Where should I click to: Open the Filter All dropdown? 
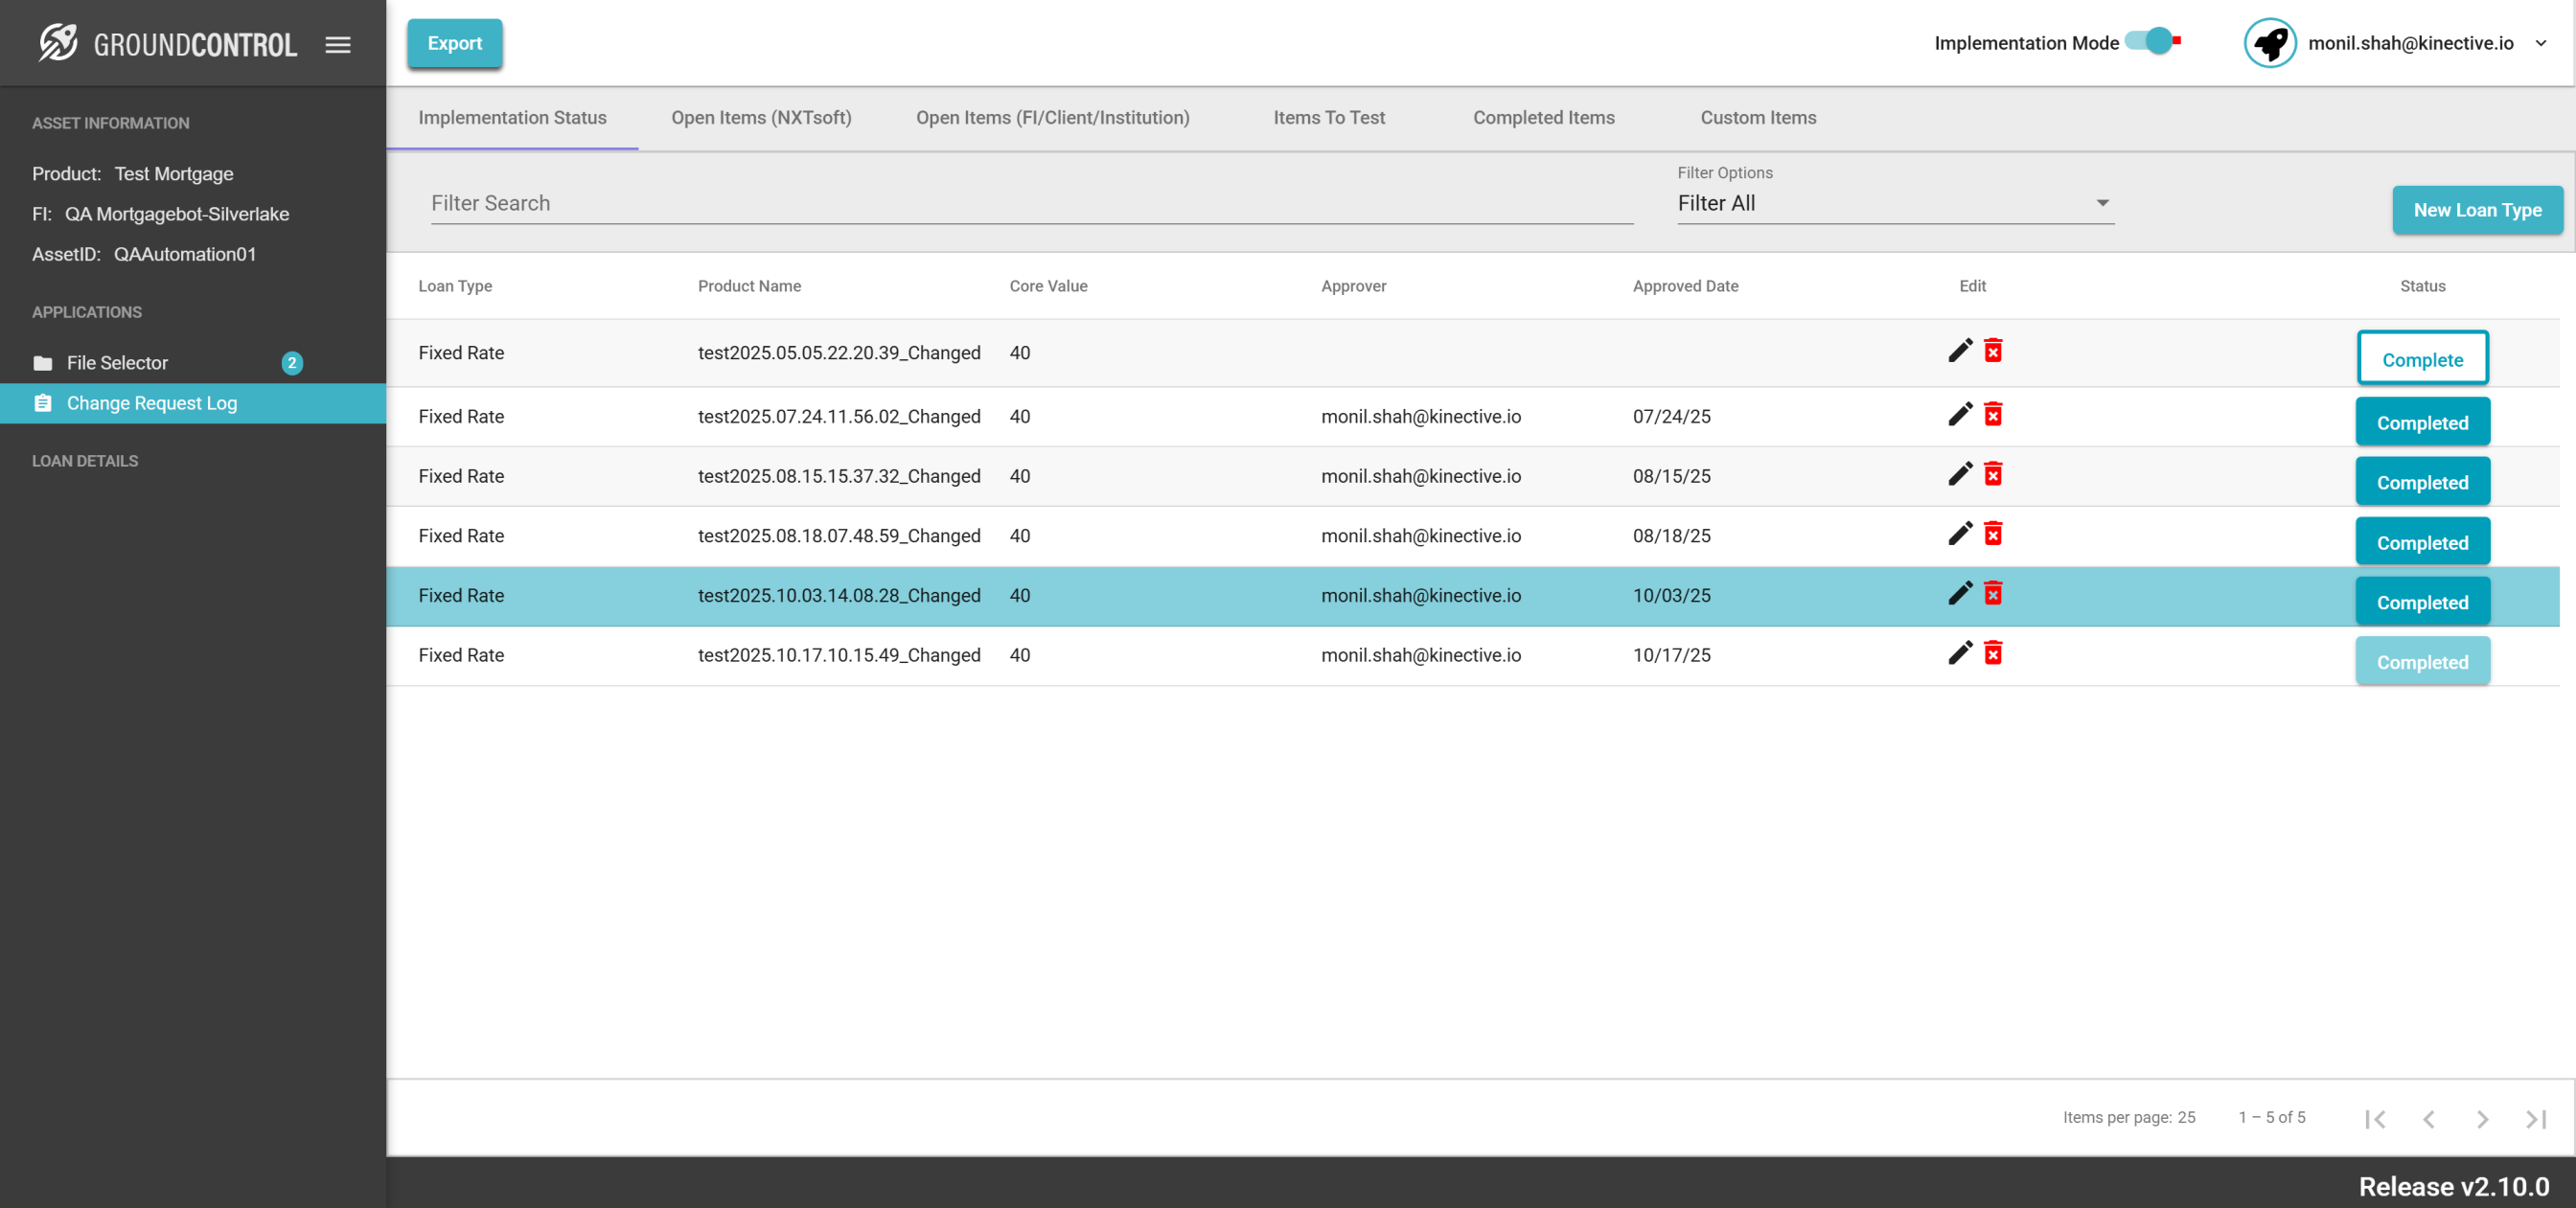pyautogui.click(x=1895, y=203)
